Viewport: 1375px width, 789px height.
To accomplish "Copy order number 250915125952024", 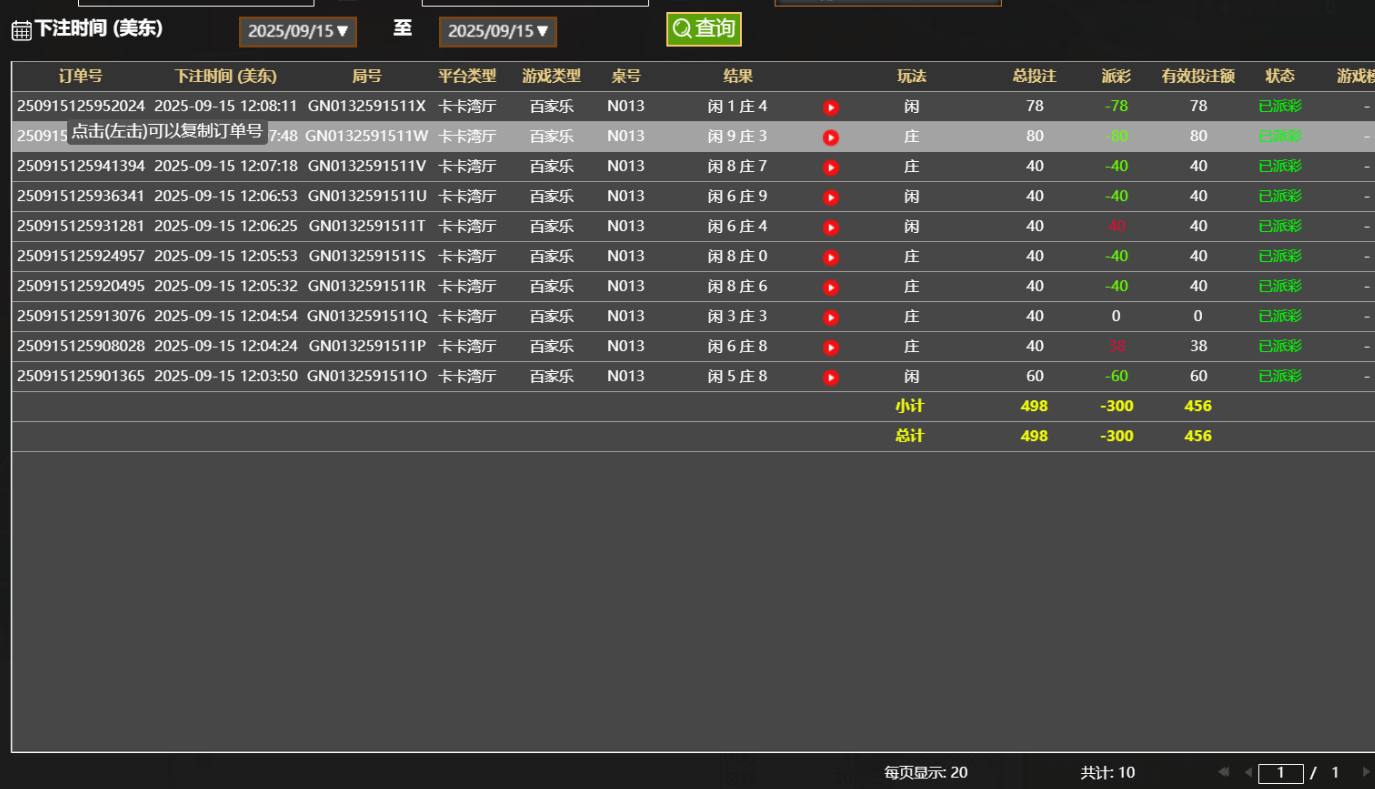I will pyautogui.click(x=81, y=106).
